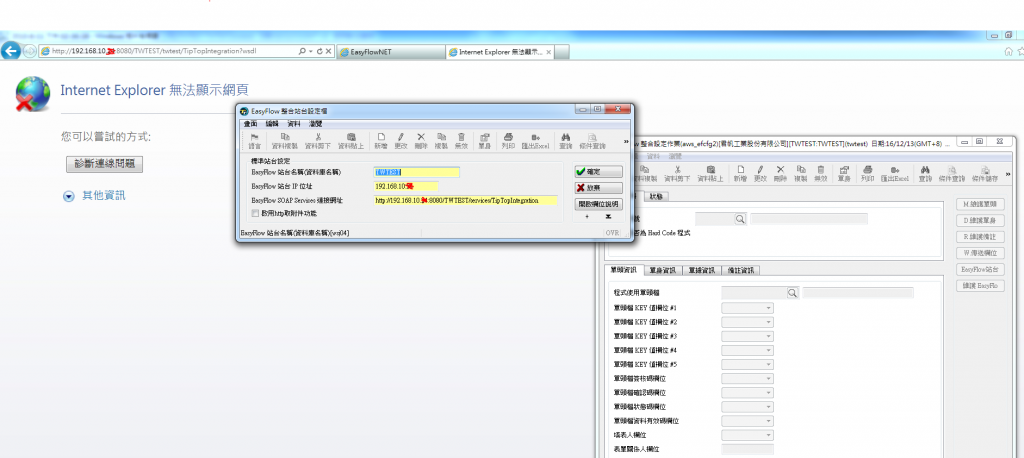
Task: Click 匯出Excel icon in EasyFlow dialog toolbar
Action: pos(536,140)
